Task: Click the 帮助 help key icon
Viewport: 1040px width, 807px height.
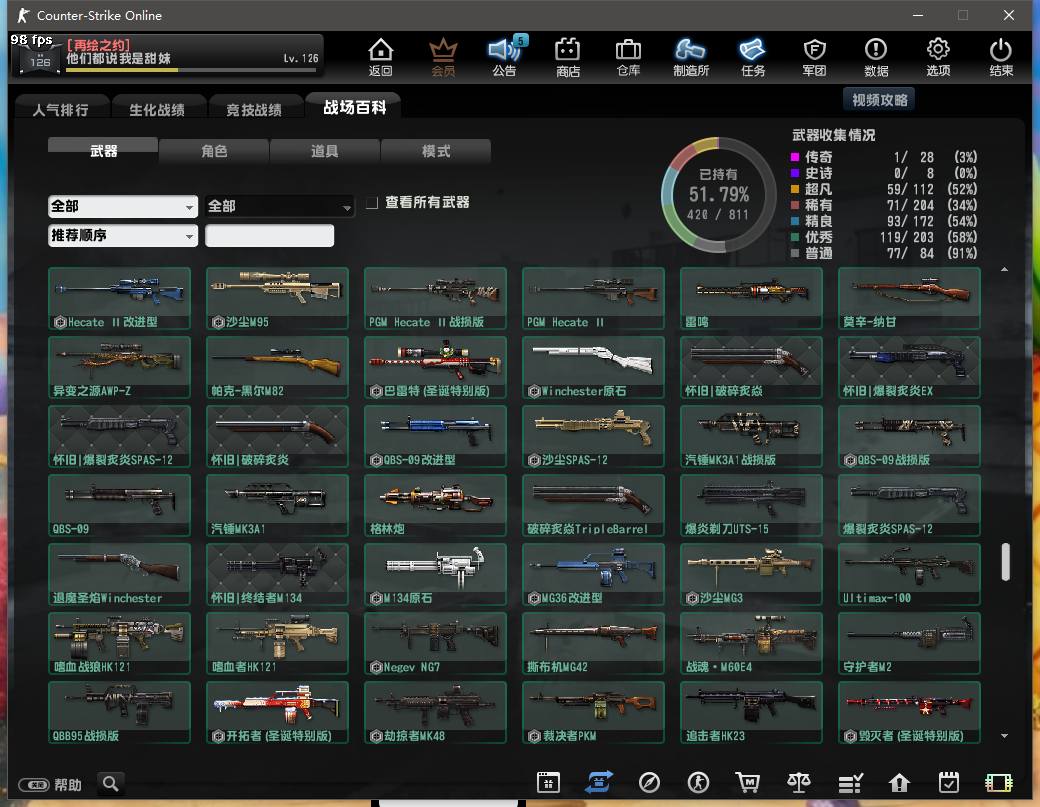Action: (x=34, y=785)
